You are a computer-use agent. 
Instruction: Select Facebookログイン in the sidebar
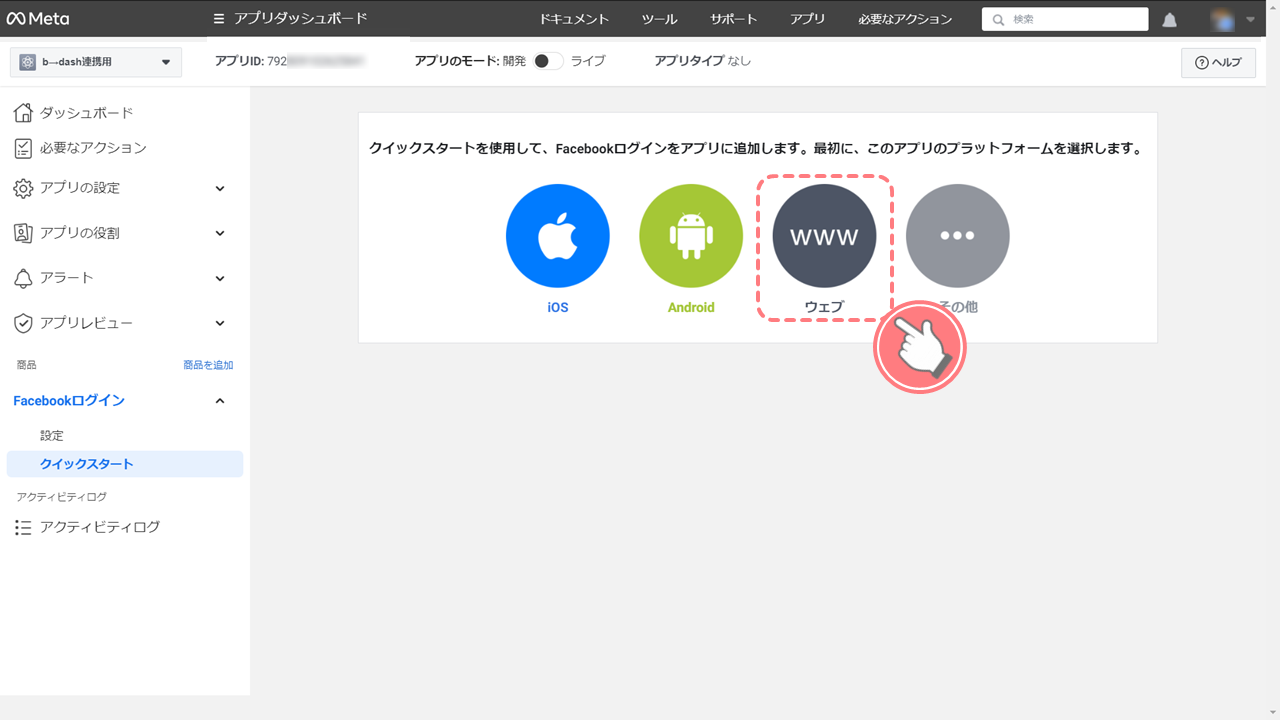[69, 401]
